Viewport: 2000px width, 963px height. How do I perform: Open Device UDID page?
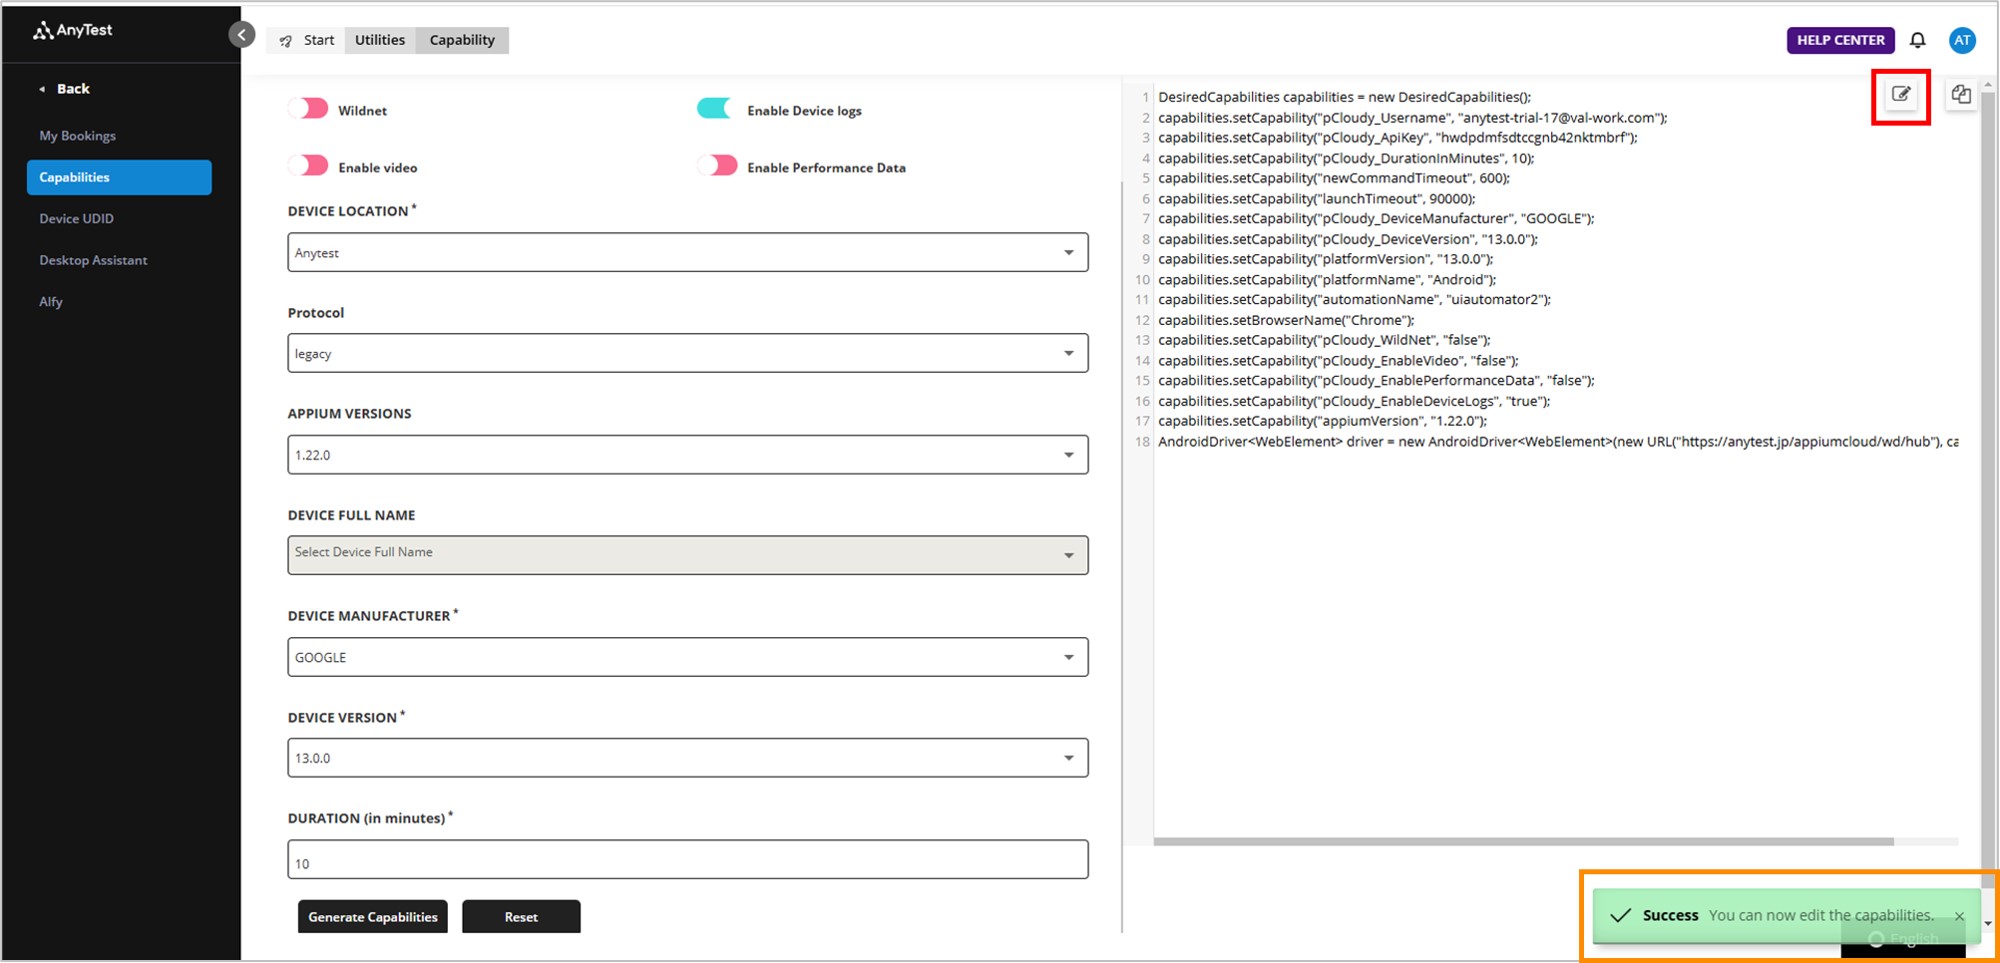click(77, 219)
